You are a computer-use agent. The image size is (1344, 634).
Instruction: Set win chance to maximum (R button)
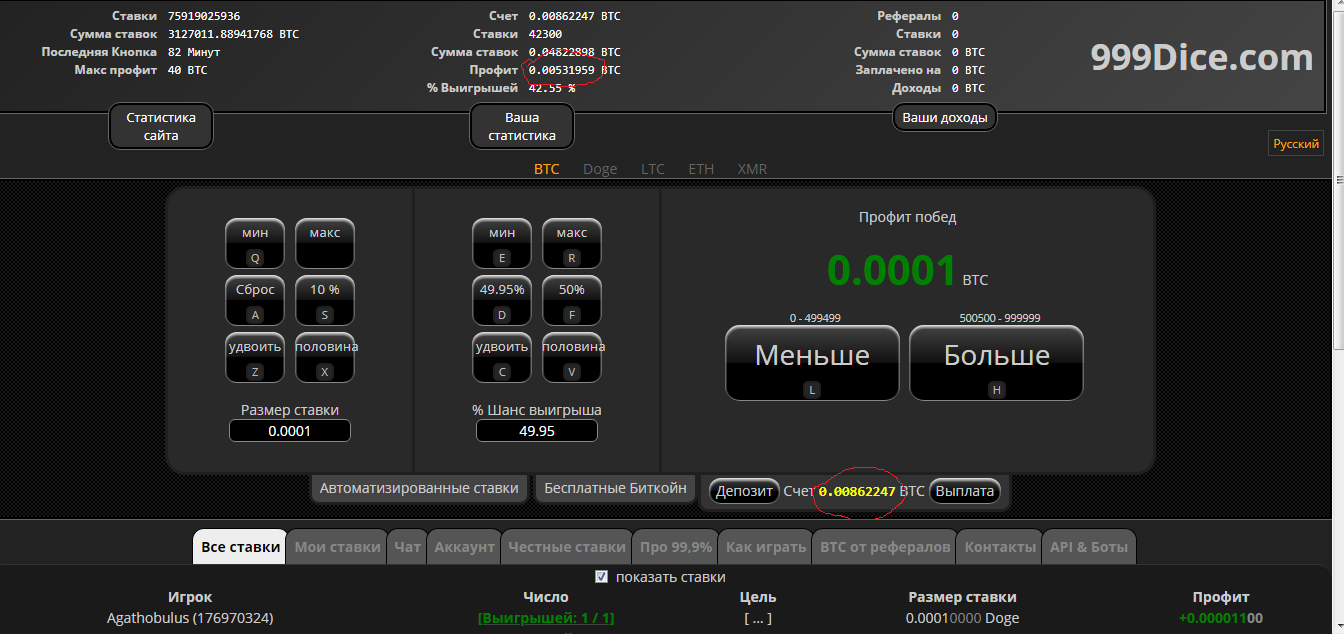[x=572, y=244]
